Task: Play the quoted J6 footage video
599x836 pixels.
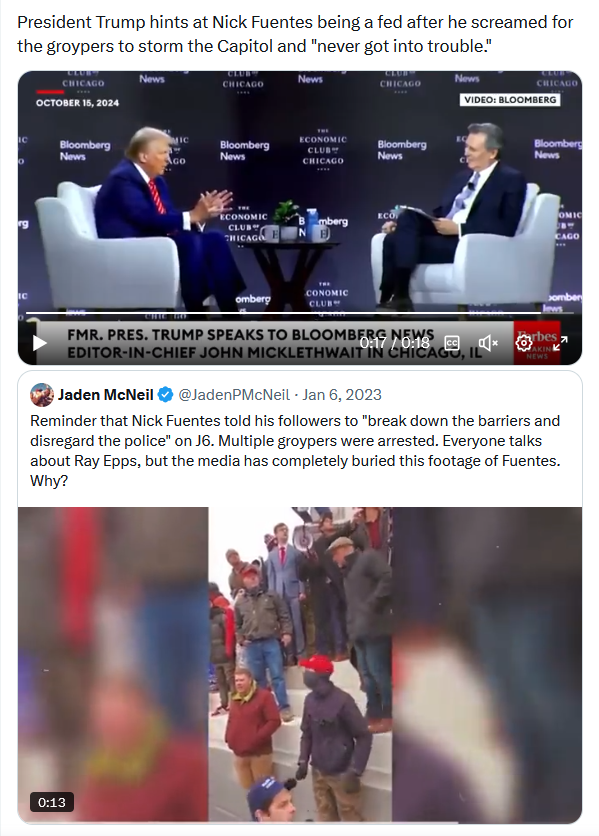Action: click(300, 665)
